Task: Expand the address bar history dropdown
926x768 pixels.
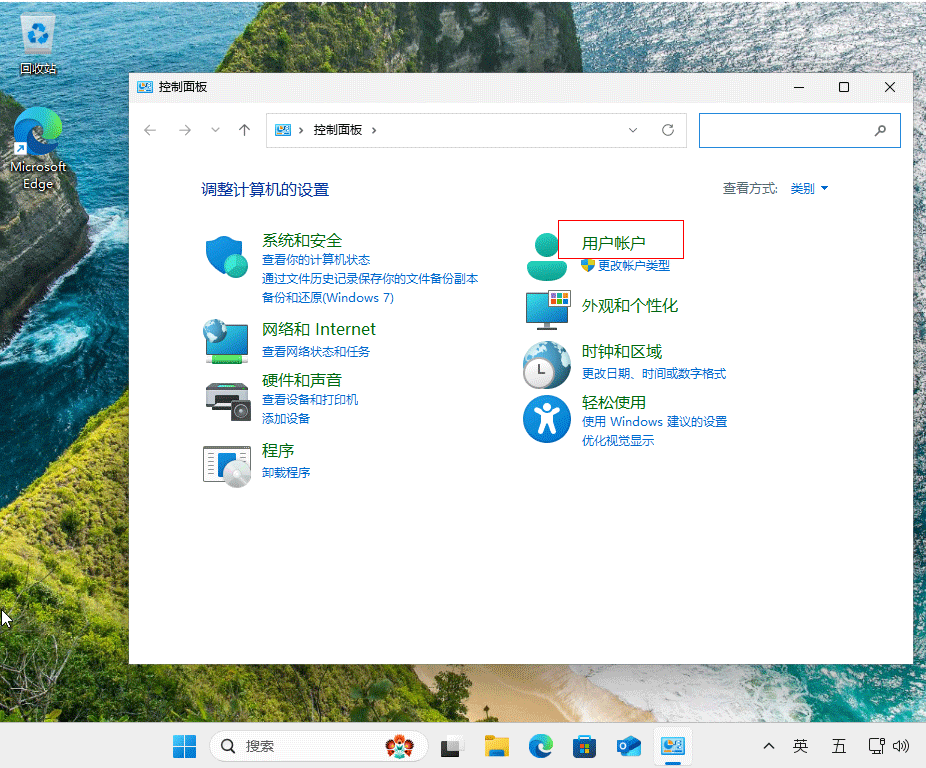Action: (633, 130)
